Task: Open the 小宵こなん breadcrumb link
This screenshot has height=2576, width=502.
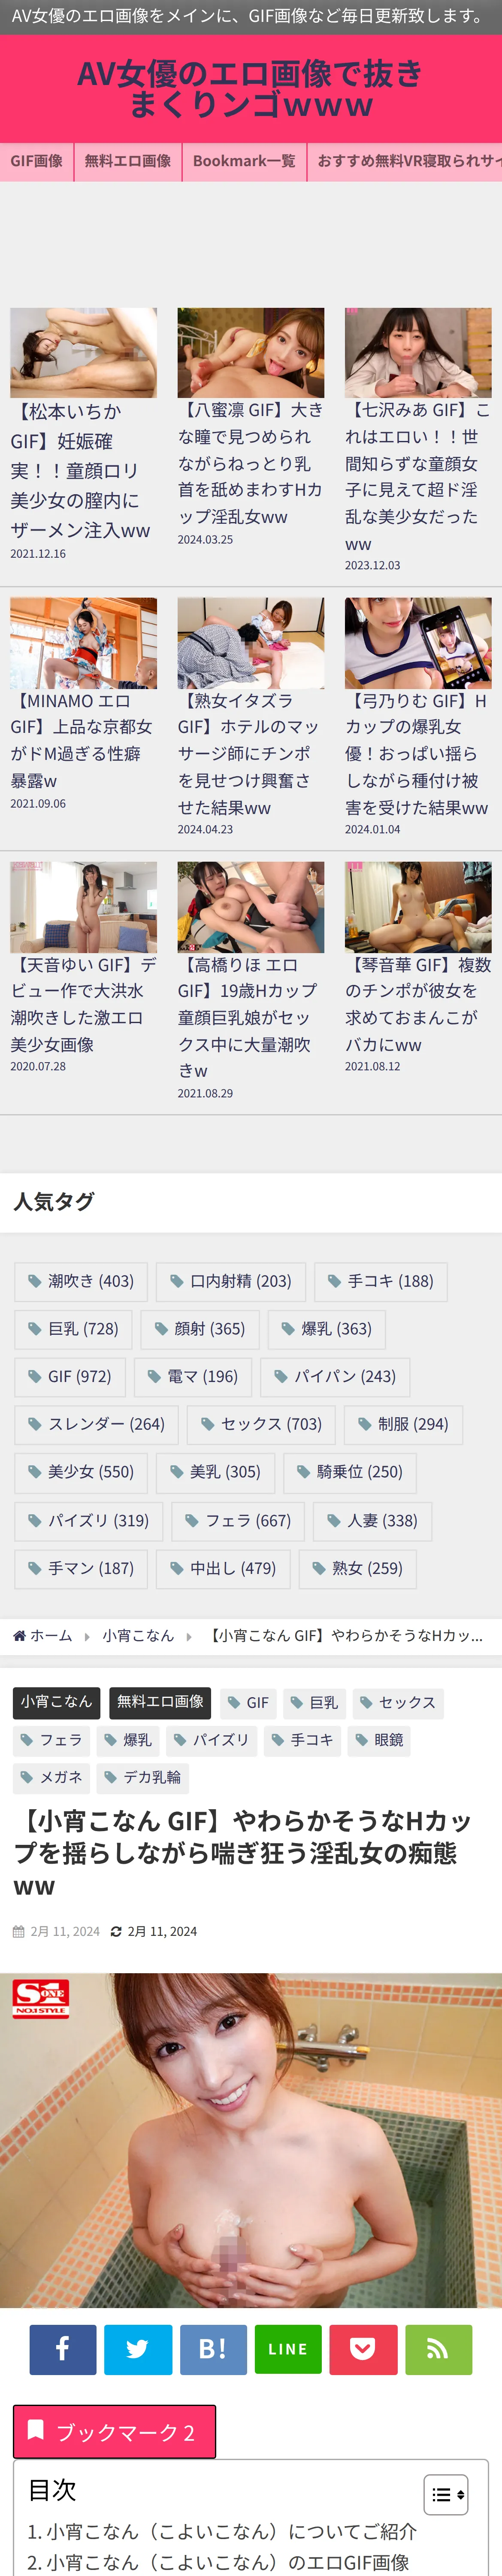Action: [138, 1636]
